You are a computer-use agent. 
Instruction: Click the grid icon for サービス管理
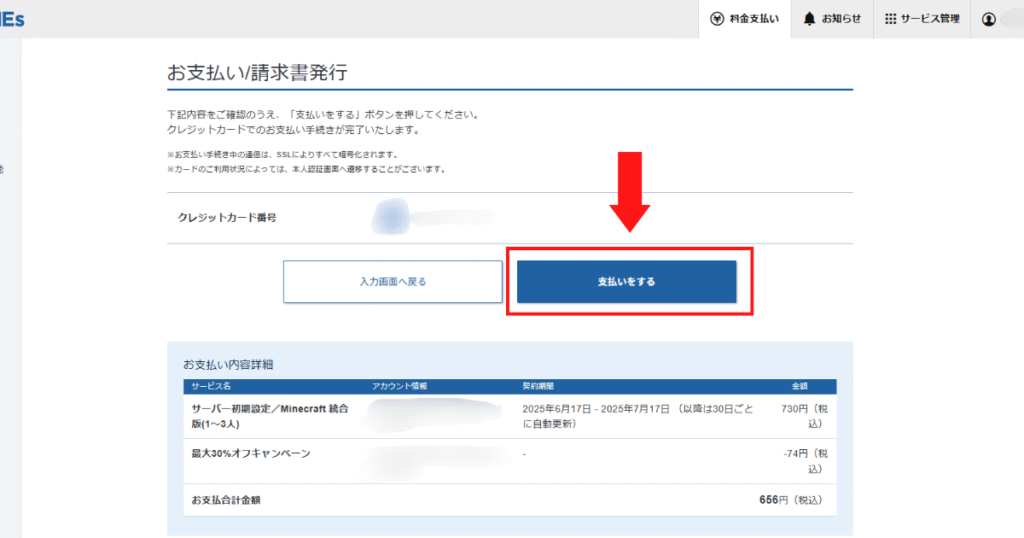coord(890,19)
